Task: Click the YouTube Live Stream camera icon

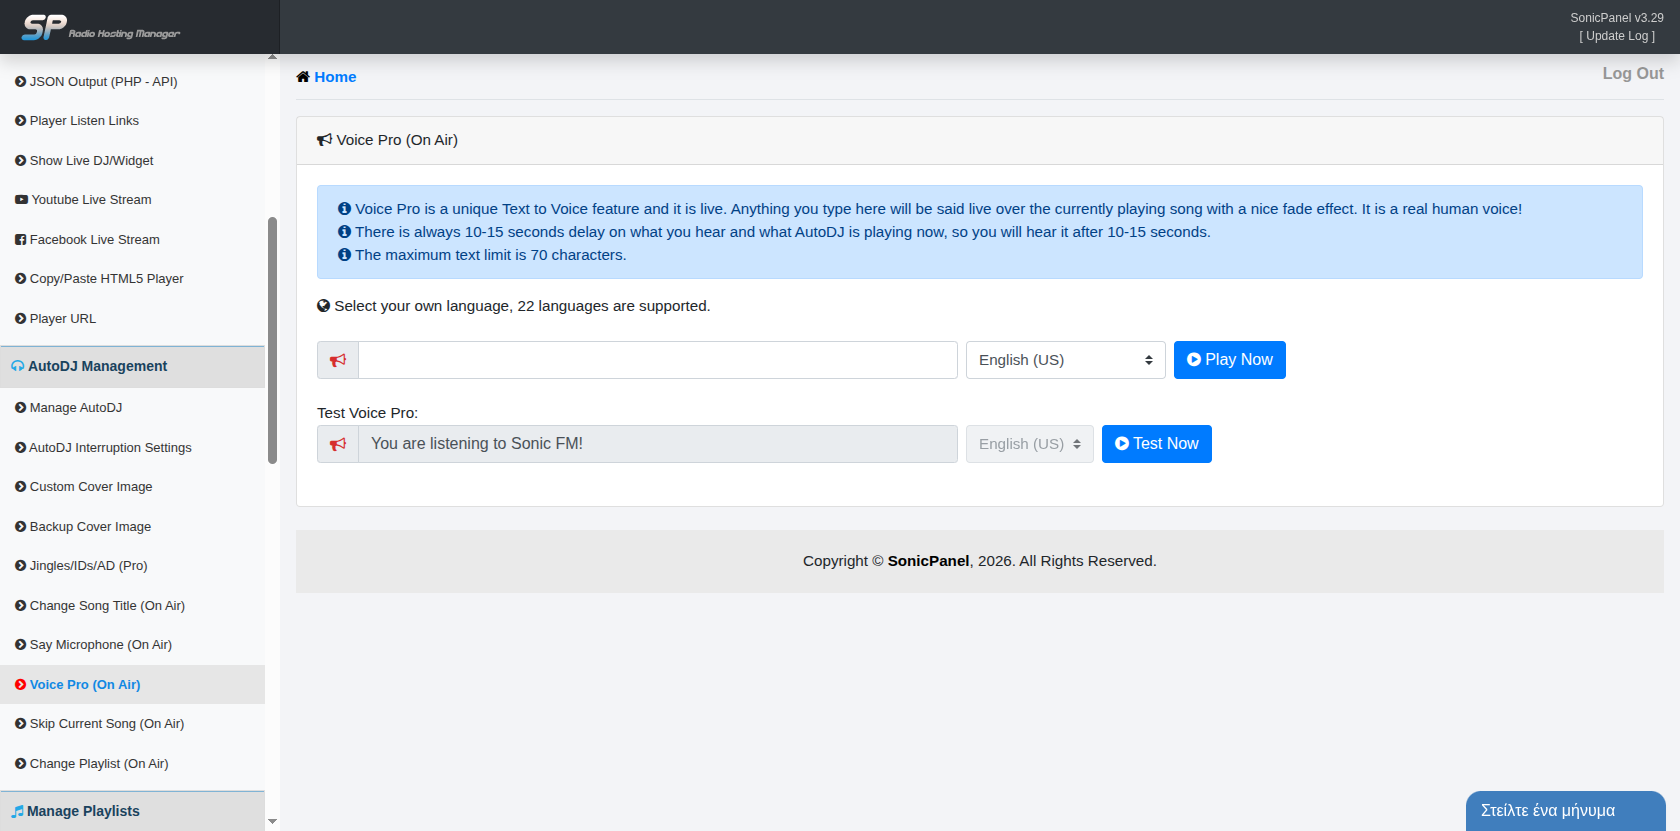Action: tap(21, 200)
